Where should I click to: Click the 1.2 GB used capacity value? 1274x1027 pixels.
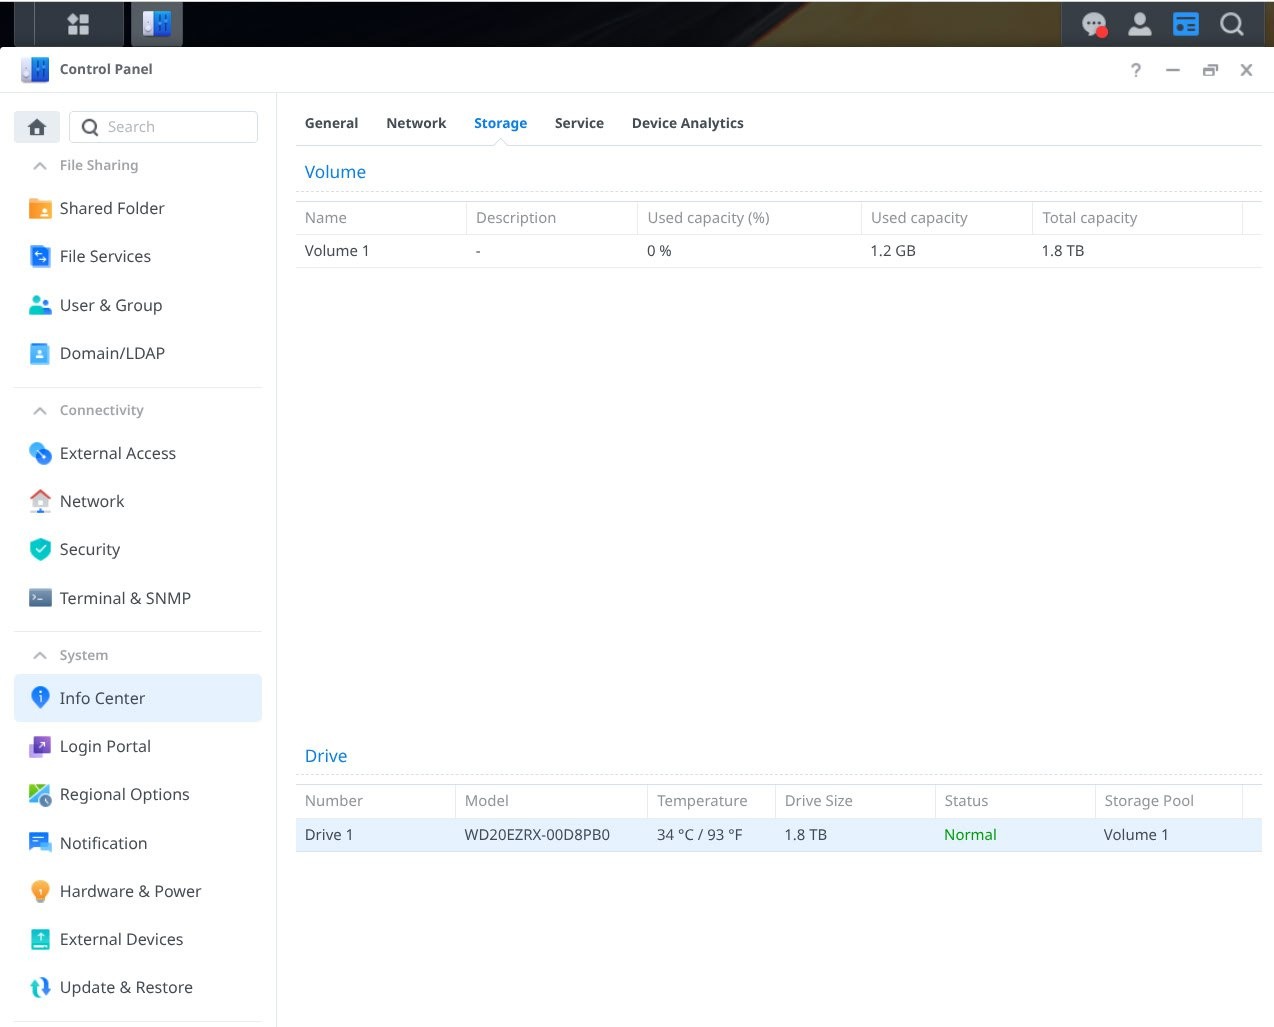tap(893, 251)
